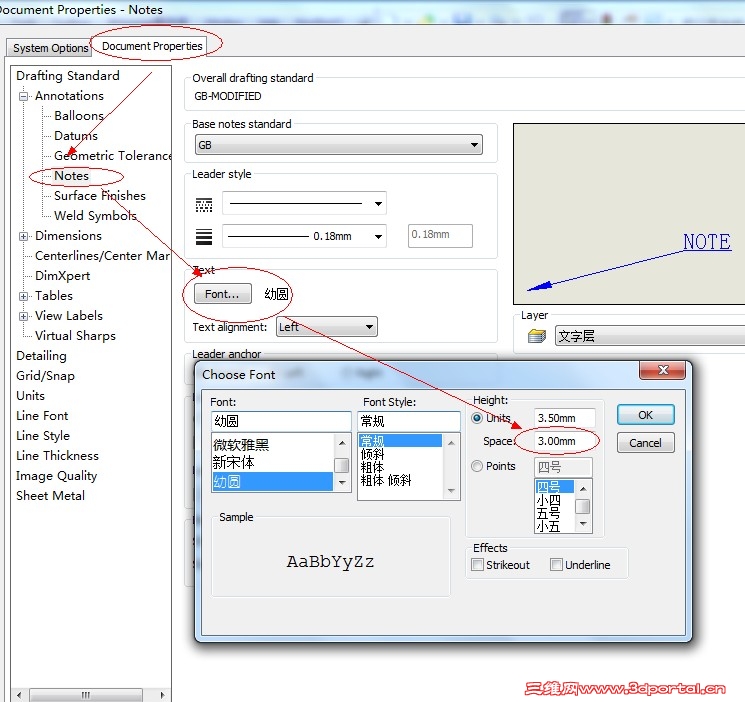Click tree panel right scroll arrow
The width and height of the screenshot is (745, 702).
click(162, 695)
